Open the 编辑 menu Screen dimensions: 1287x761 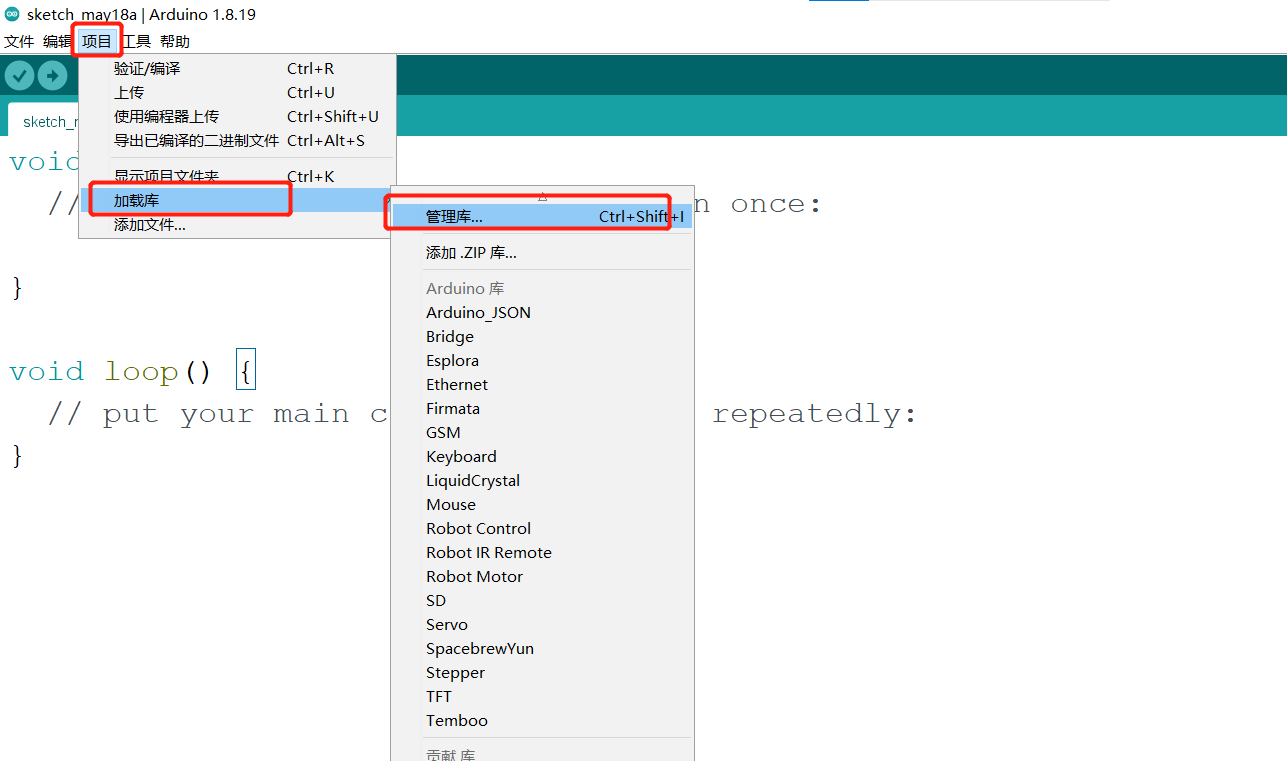point(57,41)
